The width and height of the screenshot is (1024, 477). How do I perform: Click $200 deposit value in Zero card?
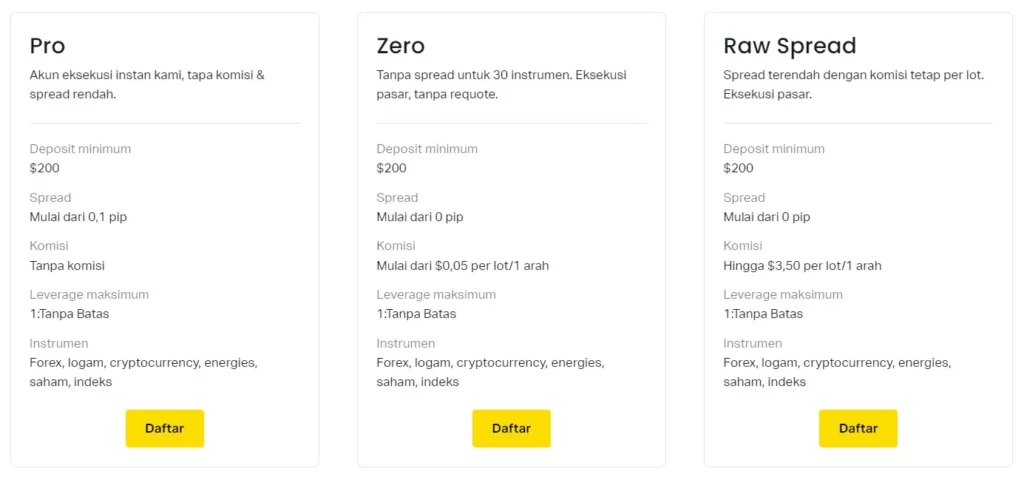[391, 168]
